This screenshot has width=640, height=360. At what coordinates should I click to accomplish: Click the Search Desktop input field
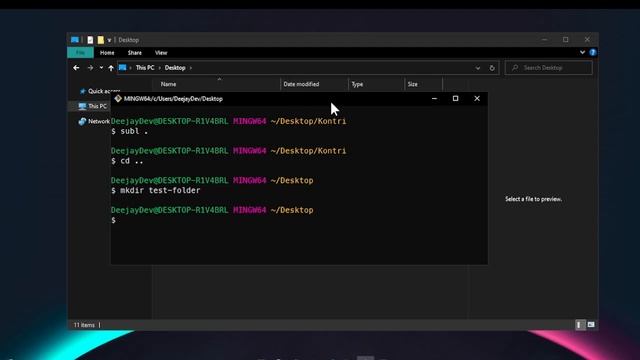(x=549, y=68)
